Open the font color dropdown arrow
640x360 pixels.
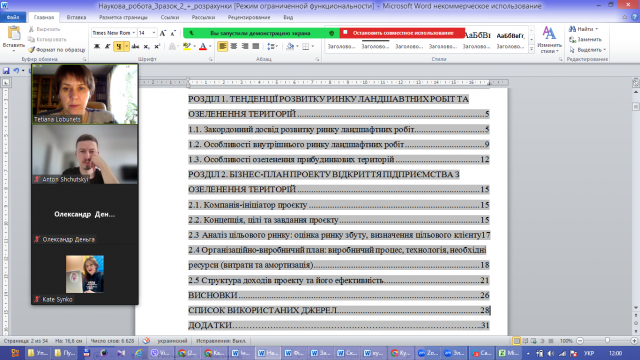210,47
